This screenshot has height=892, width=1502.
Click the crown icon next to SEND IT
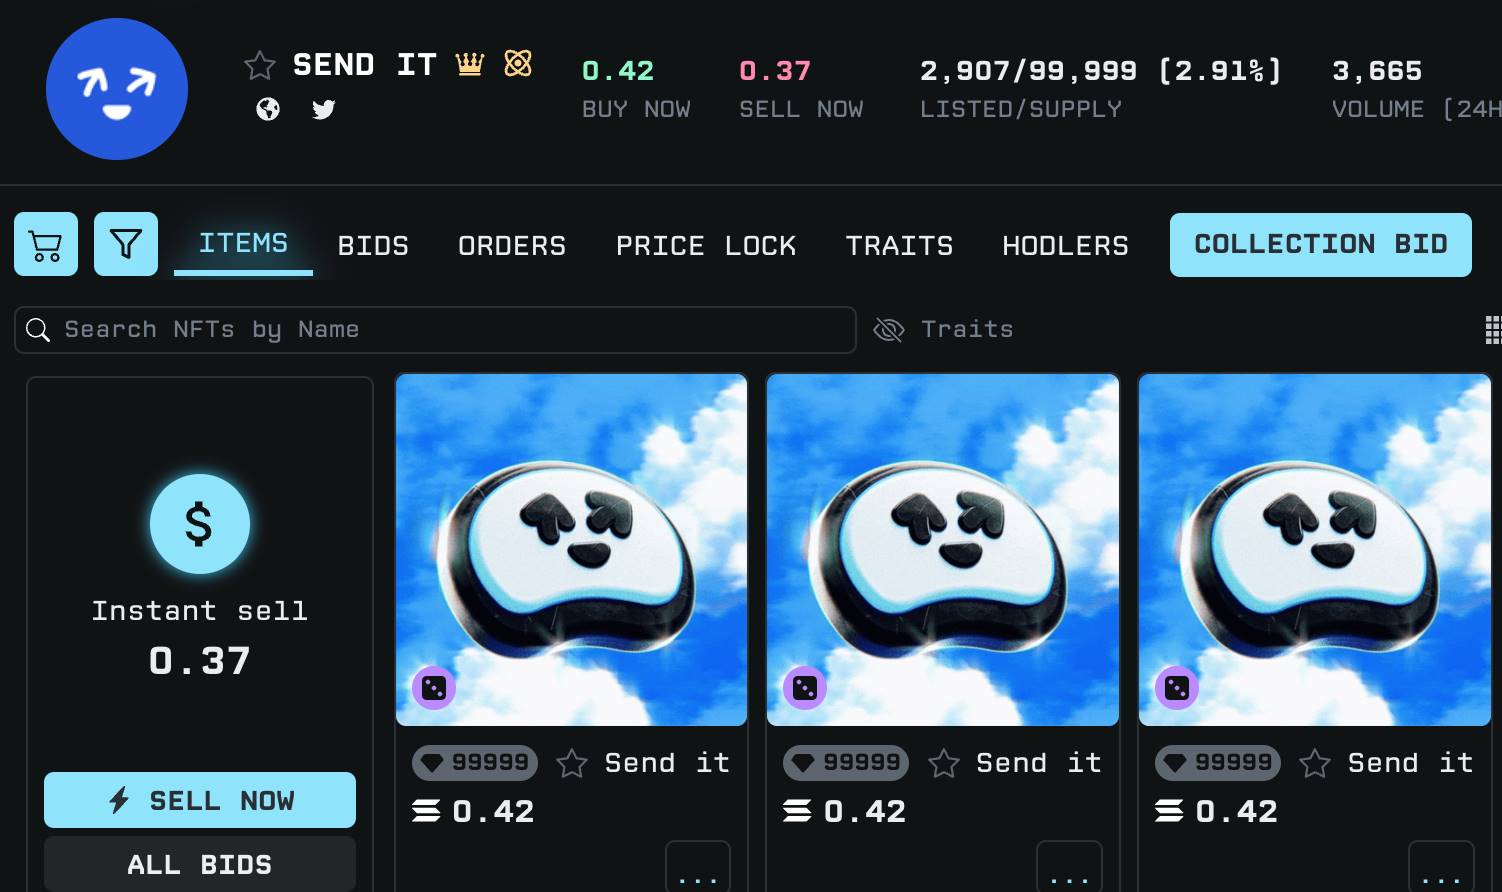[469, 63]
